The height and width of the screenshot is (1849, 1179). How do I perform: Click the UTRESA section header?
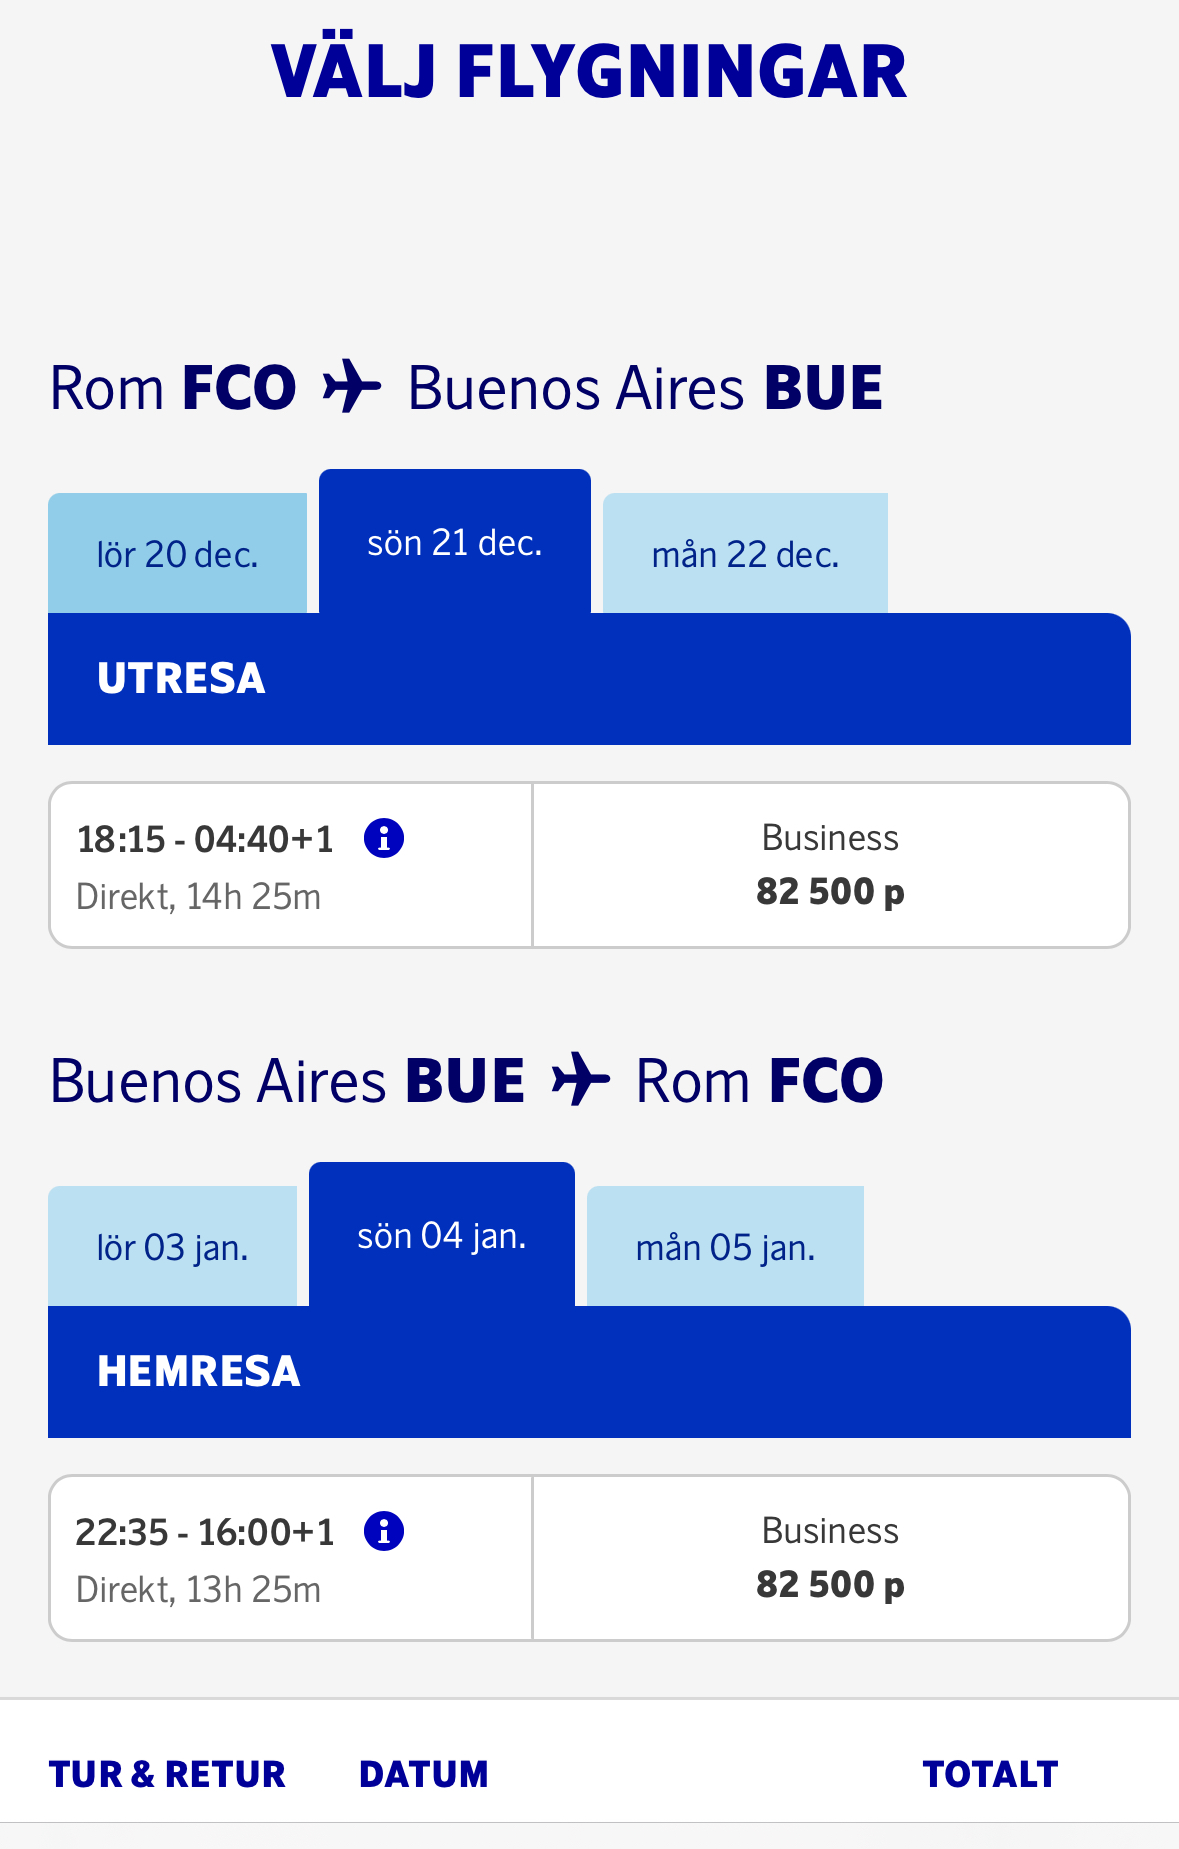pos(181,679)
